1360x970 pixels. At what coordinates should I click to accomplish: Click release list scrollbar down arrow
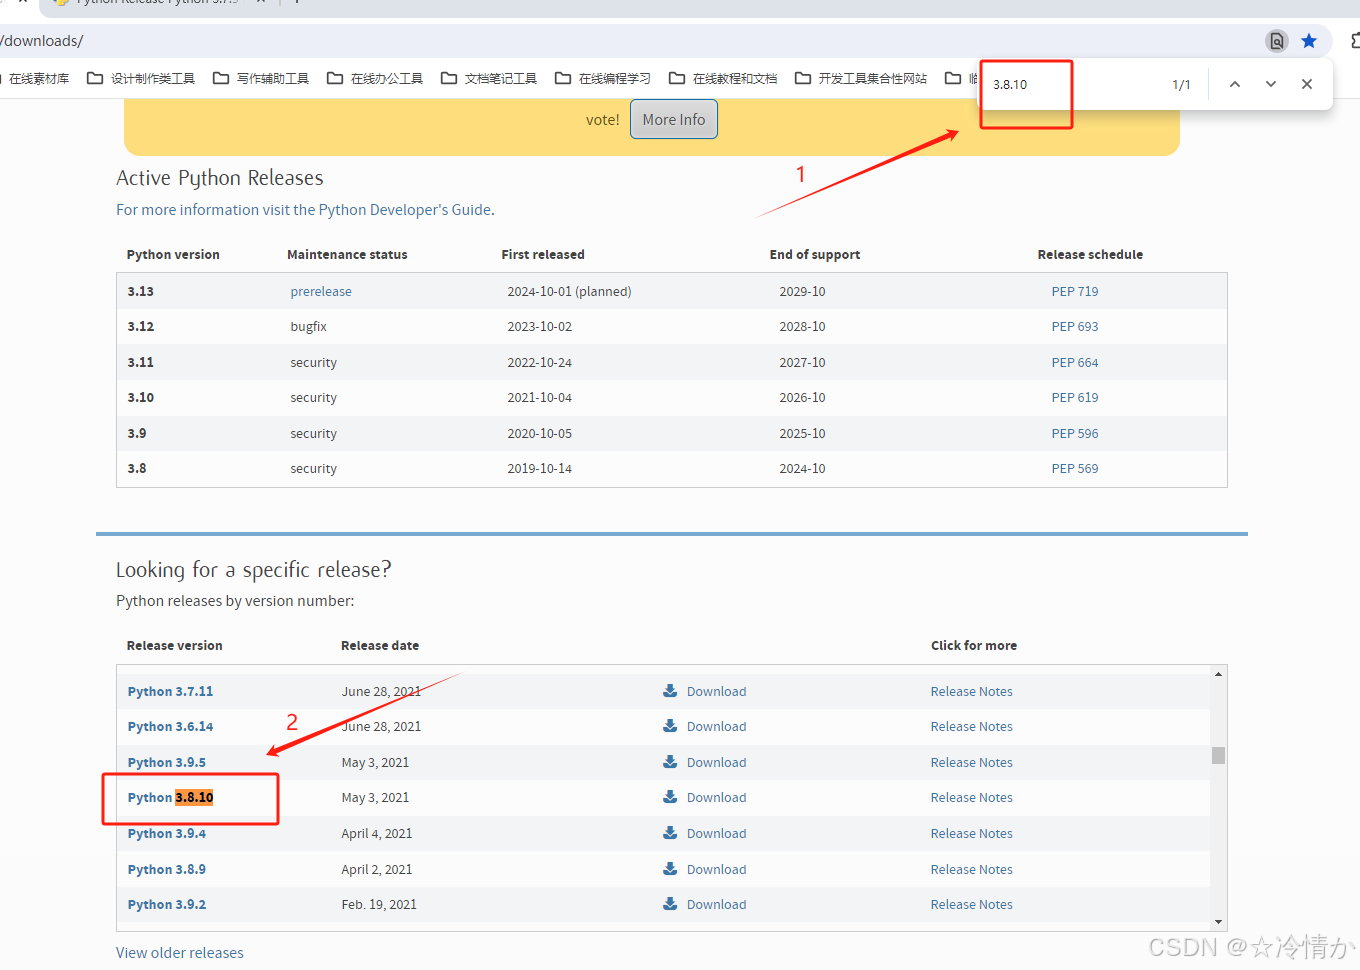1218,922
